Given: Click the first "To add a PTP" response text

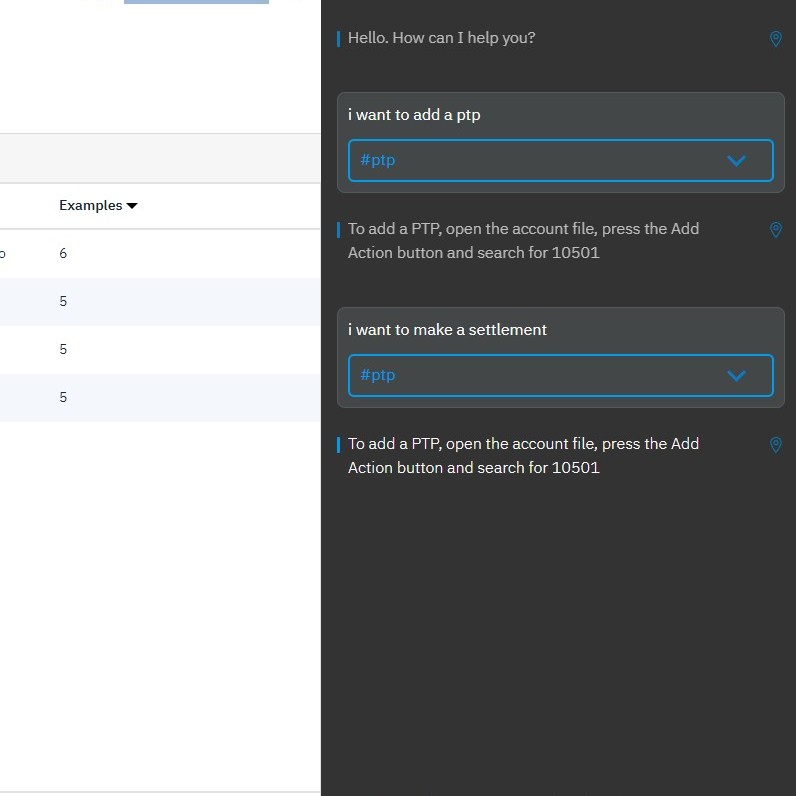Looking at the screenshot, I should 523,241.
